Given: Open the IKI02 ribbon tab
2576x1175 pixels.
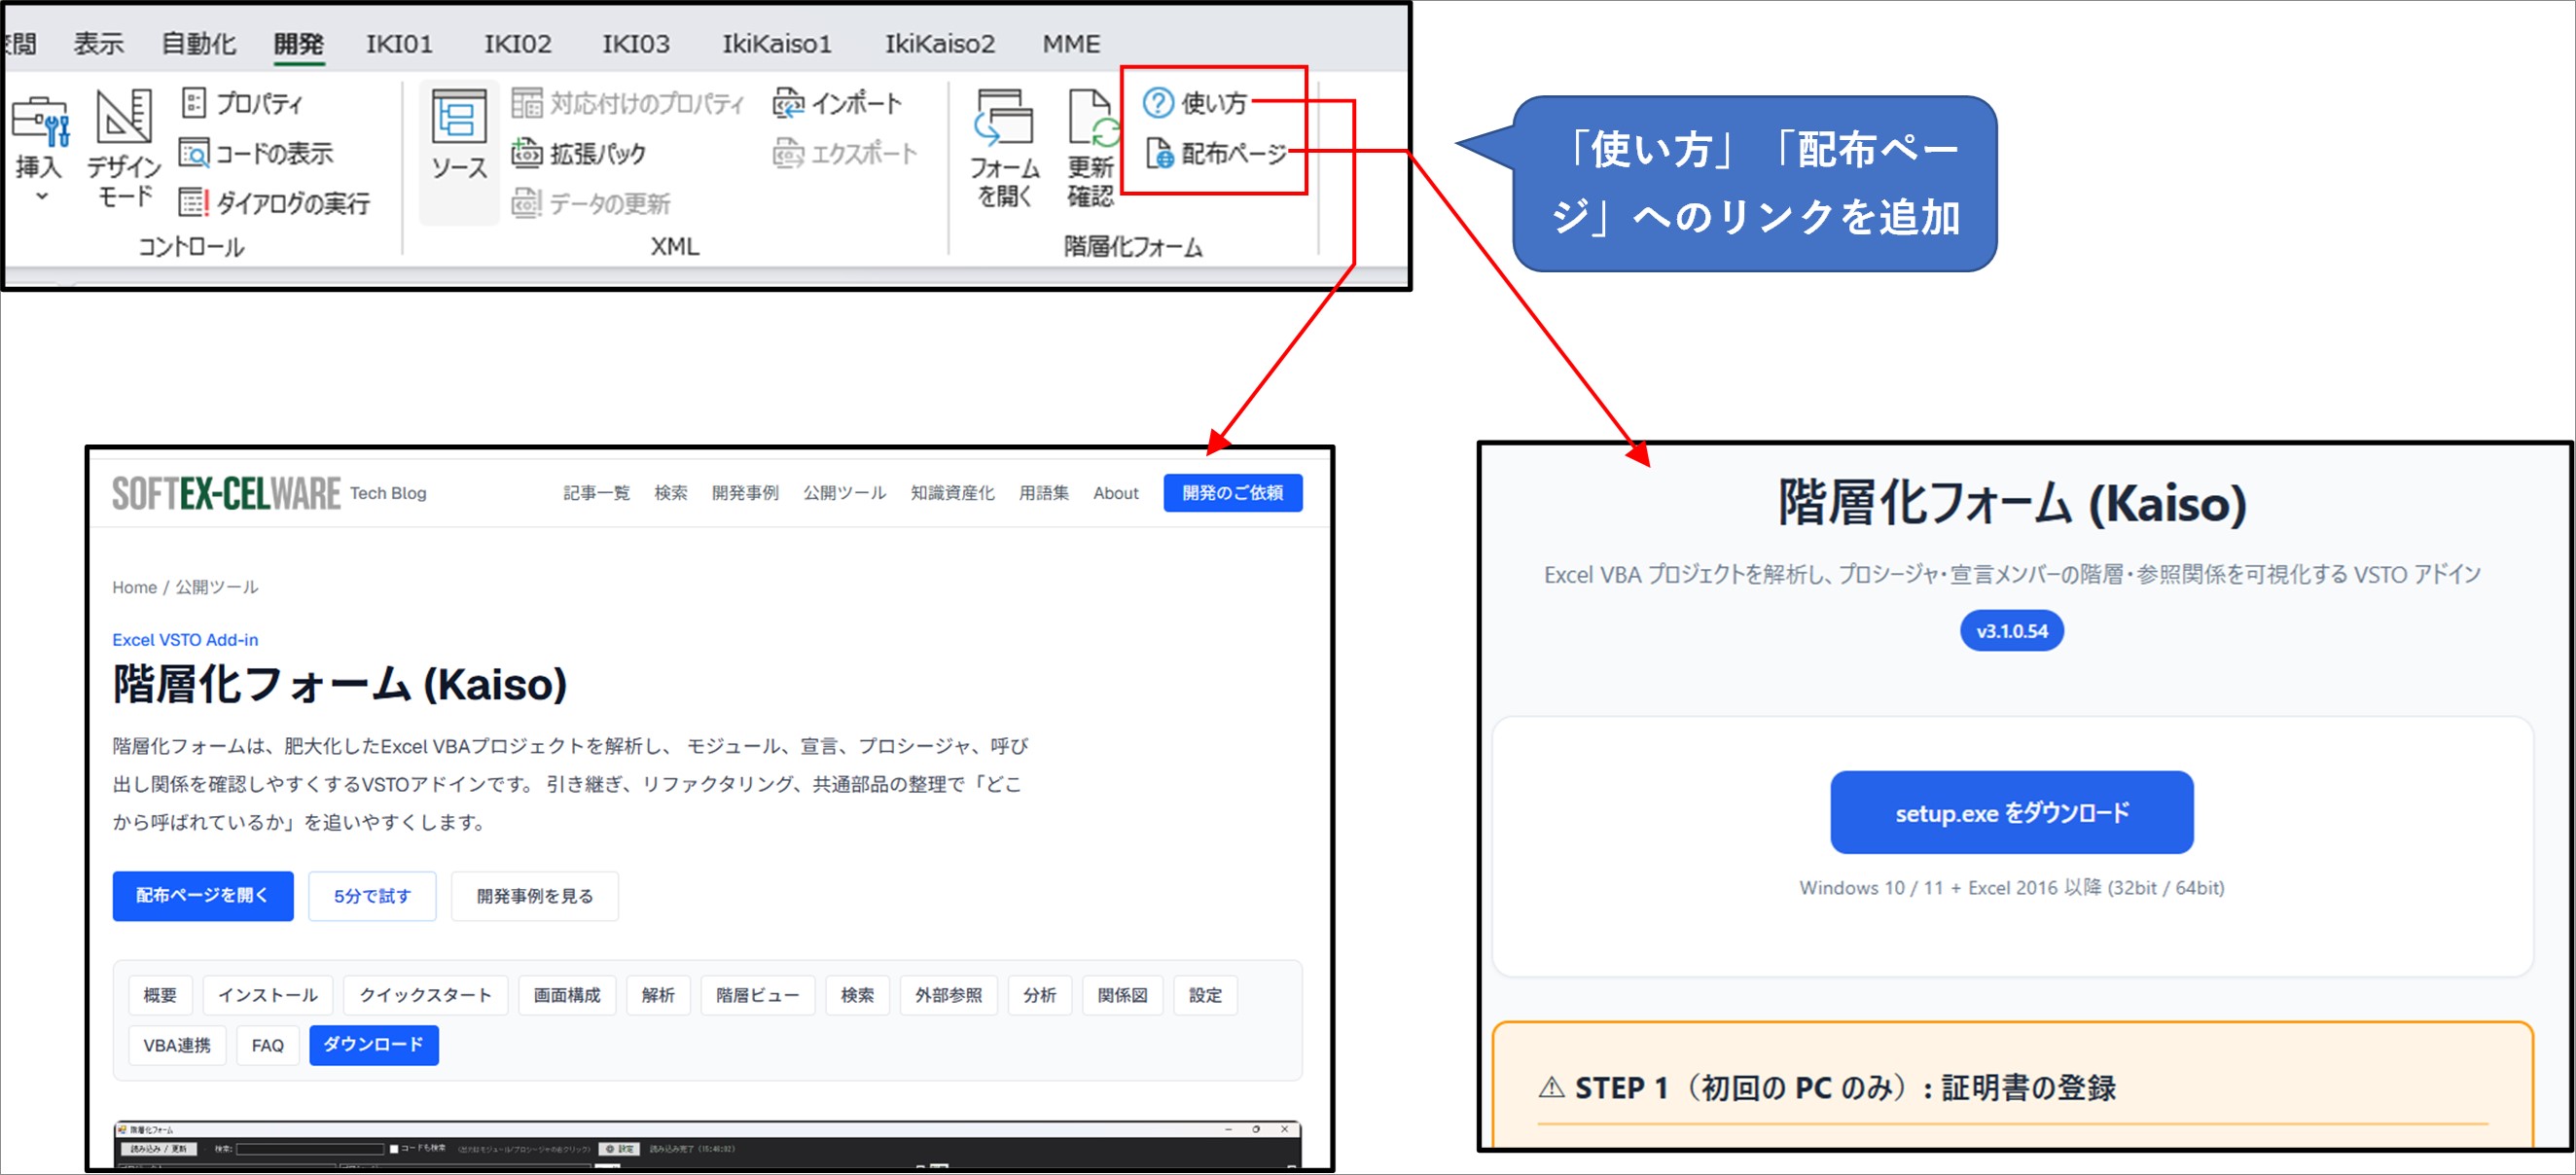Looking at the screenshot, I should click(x=517, y=43).
